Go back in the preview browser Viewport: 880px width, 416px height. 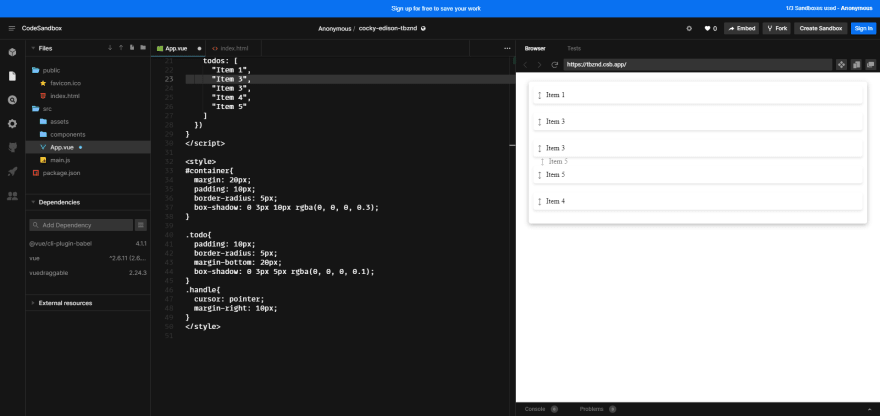525,65
